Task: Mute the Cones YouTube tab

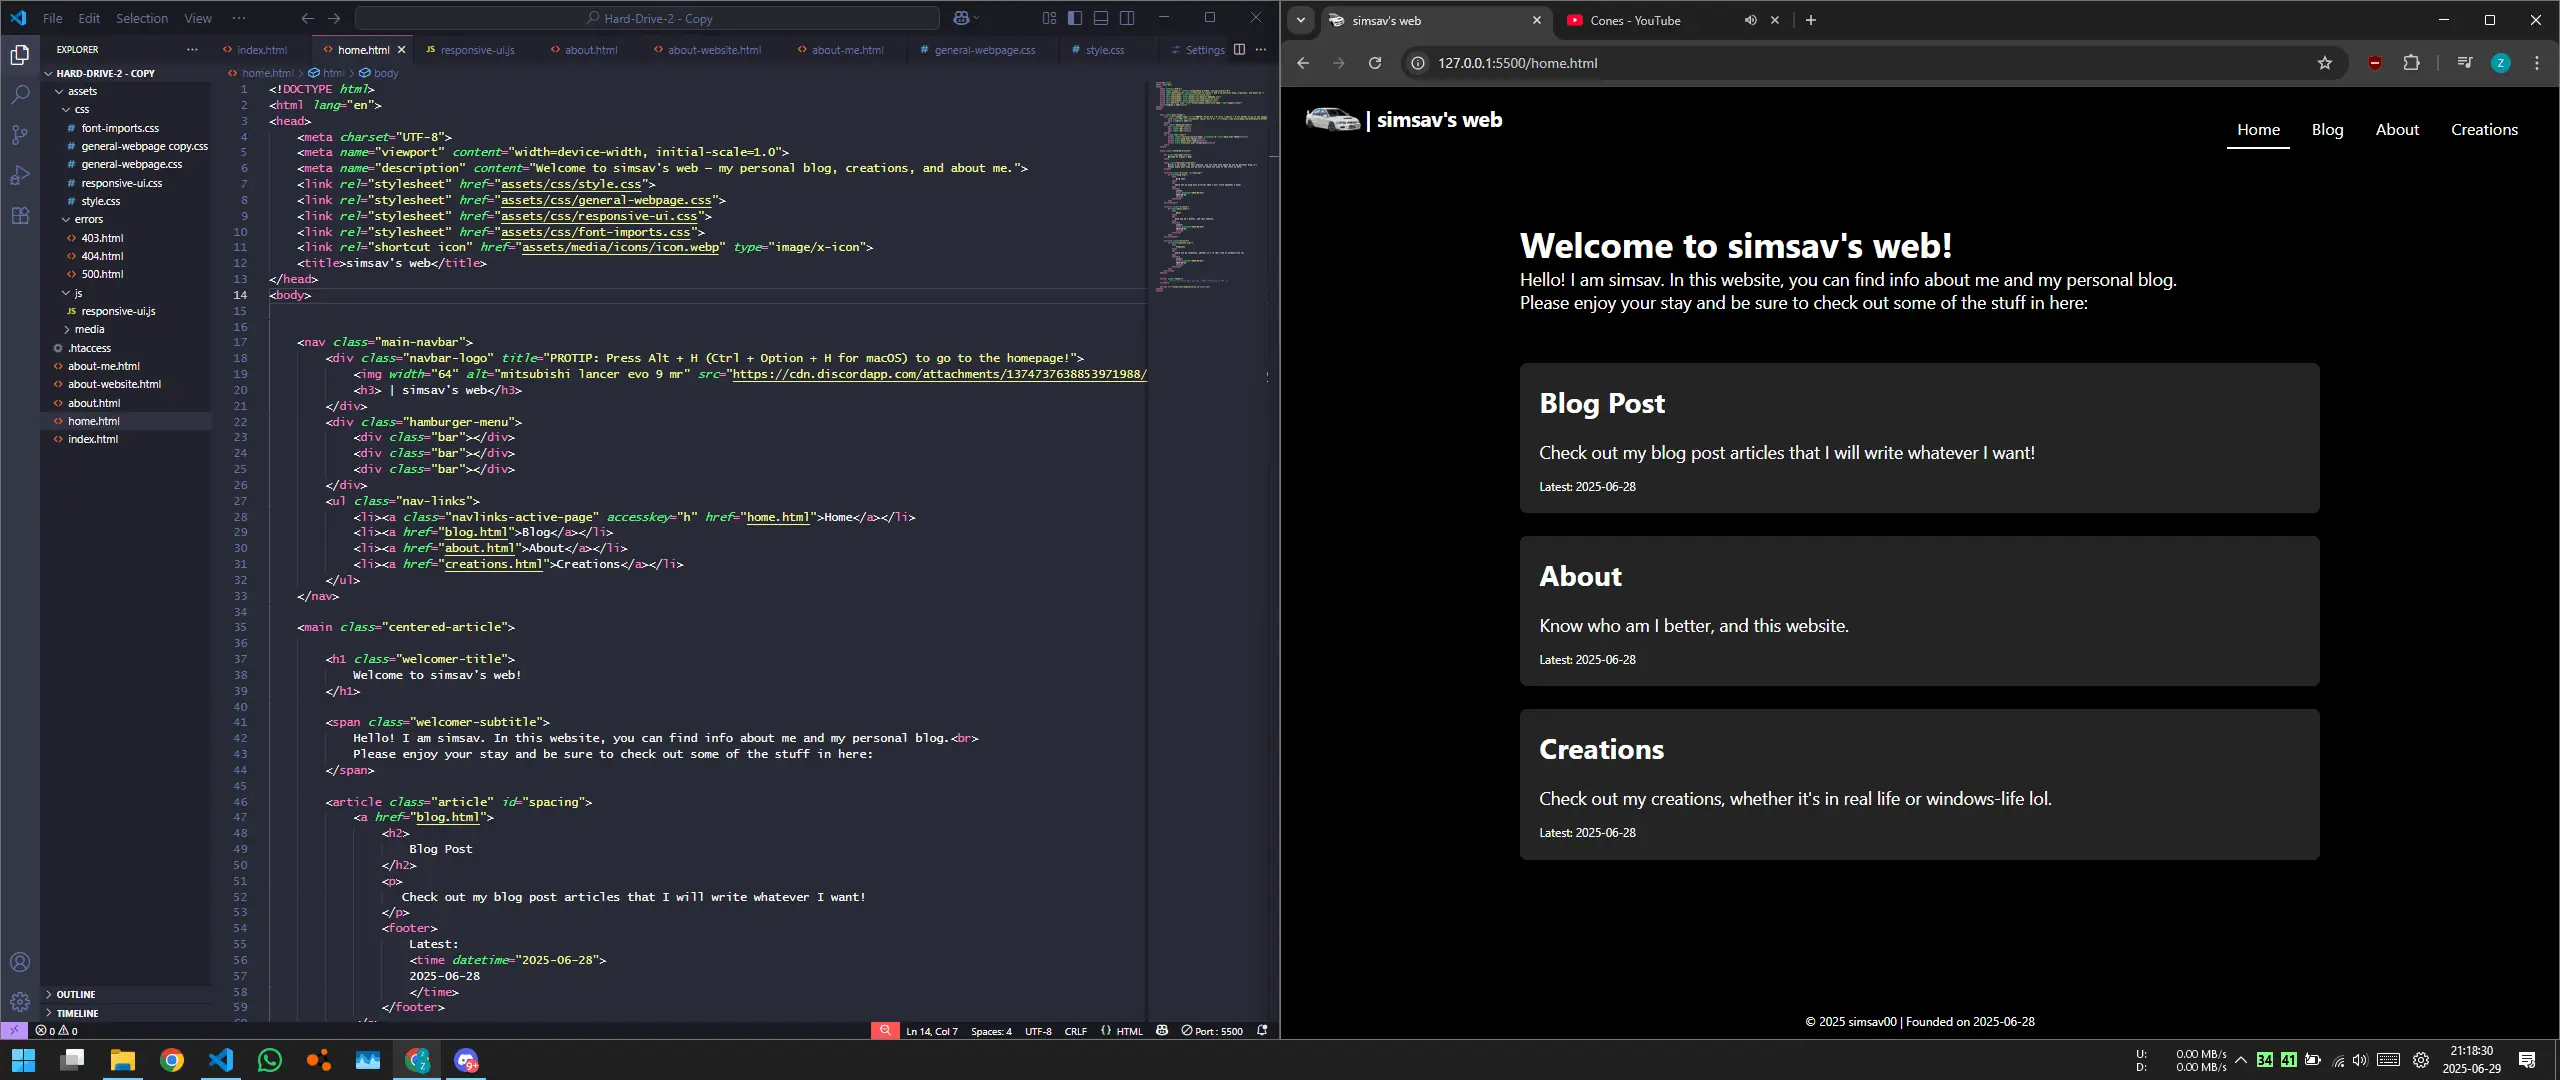Action: [x=1749, y=20]
